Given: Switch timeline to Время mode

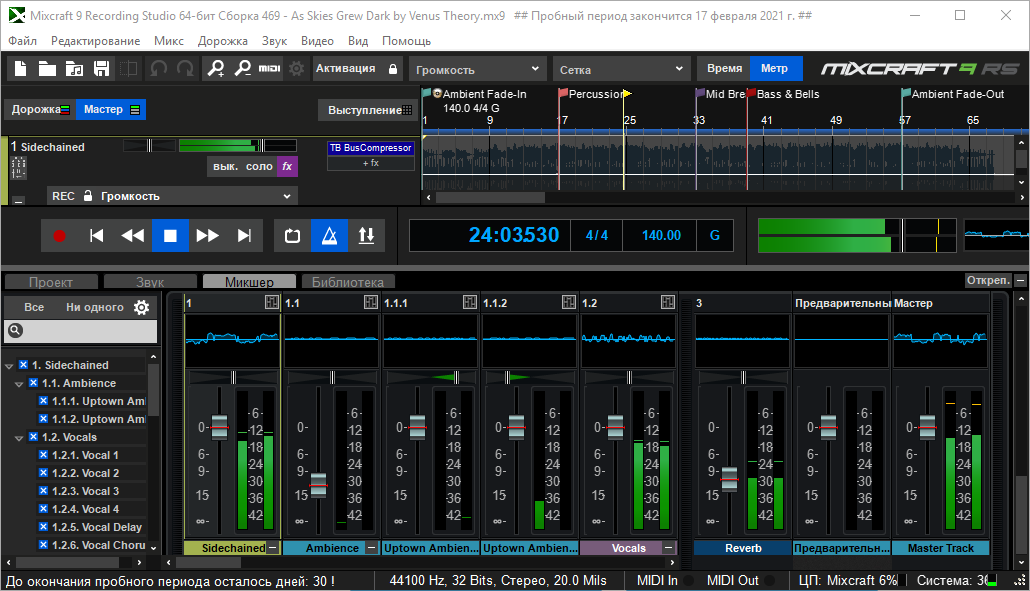Looking at the screenshot, I should (724, 69).
